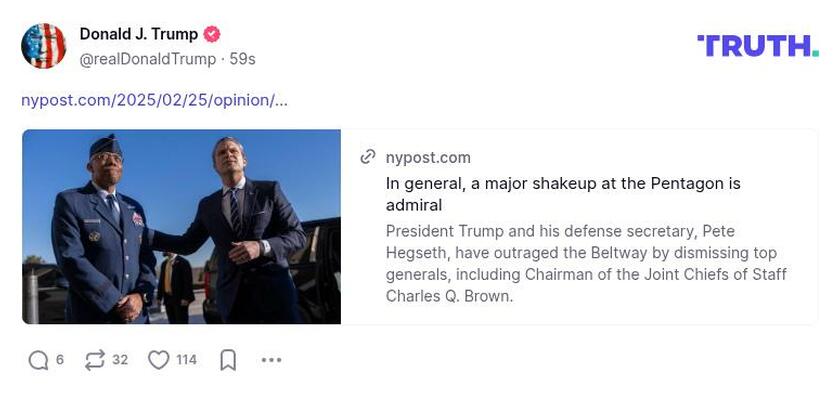Open the Truth Social logo
The image size is (840, 406).
click(x=757, y=45)
